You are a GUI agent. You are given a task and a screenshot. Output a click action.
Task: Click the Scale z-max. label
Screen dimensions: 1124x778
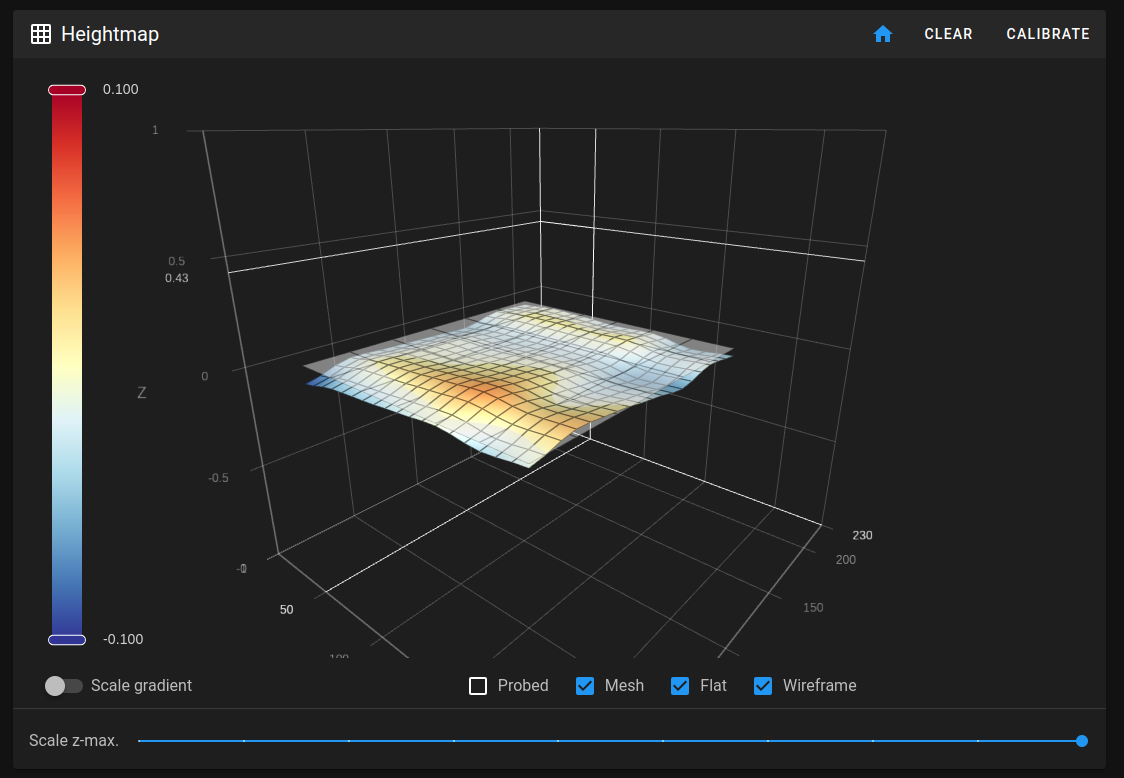[x=74, y=740]
